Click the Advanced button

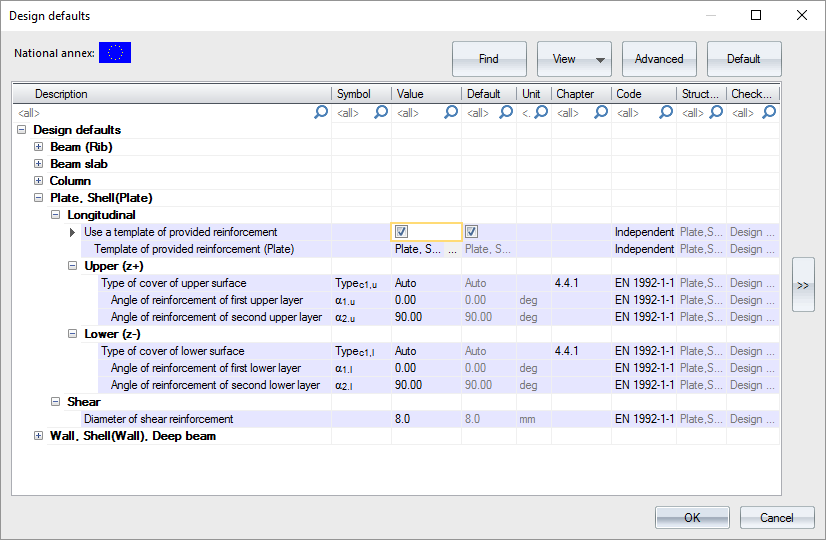[x=659, y=59]
